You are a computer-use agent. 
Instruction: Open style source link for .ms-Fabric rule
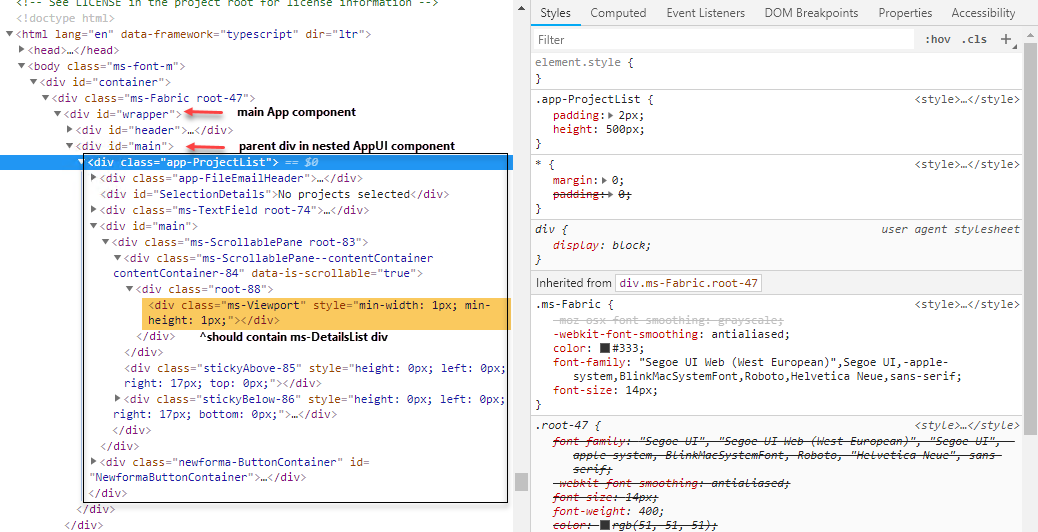click(x=967, y=304)
